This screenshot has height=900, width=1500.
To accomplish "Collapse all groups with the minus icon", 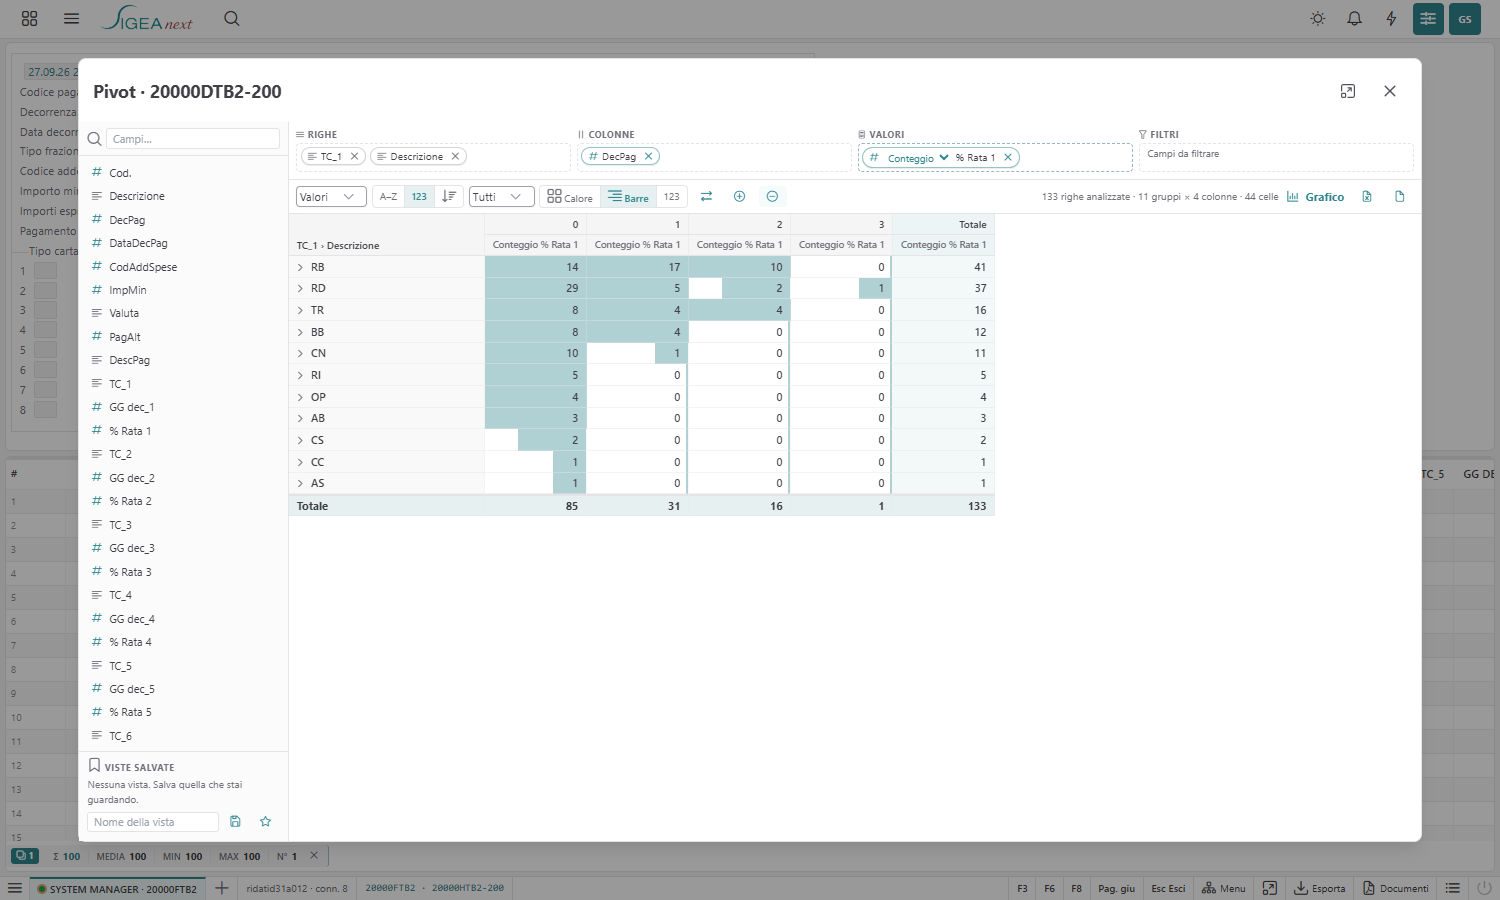I will pyautogui.click(x=772, y=197).
